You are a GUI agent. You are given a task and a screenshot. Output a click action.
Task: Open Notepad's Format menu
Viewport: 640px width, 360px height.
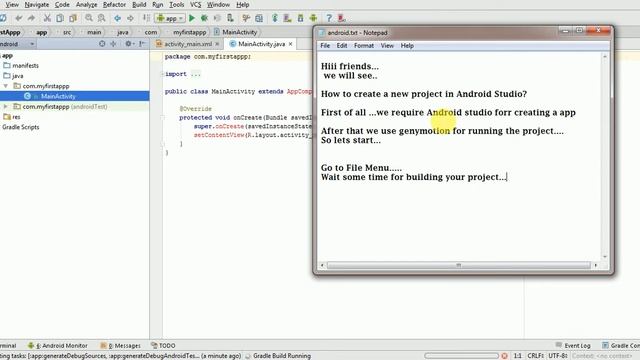pos(364,46)
